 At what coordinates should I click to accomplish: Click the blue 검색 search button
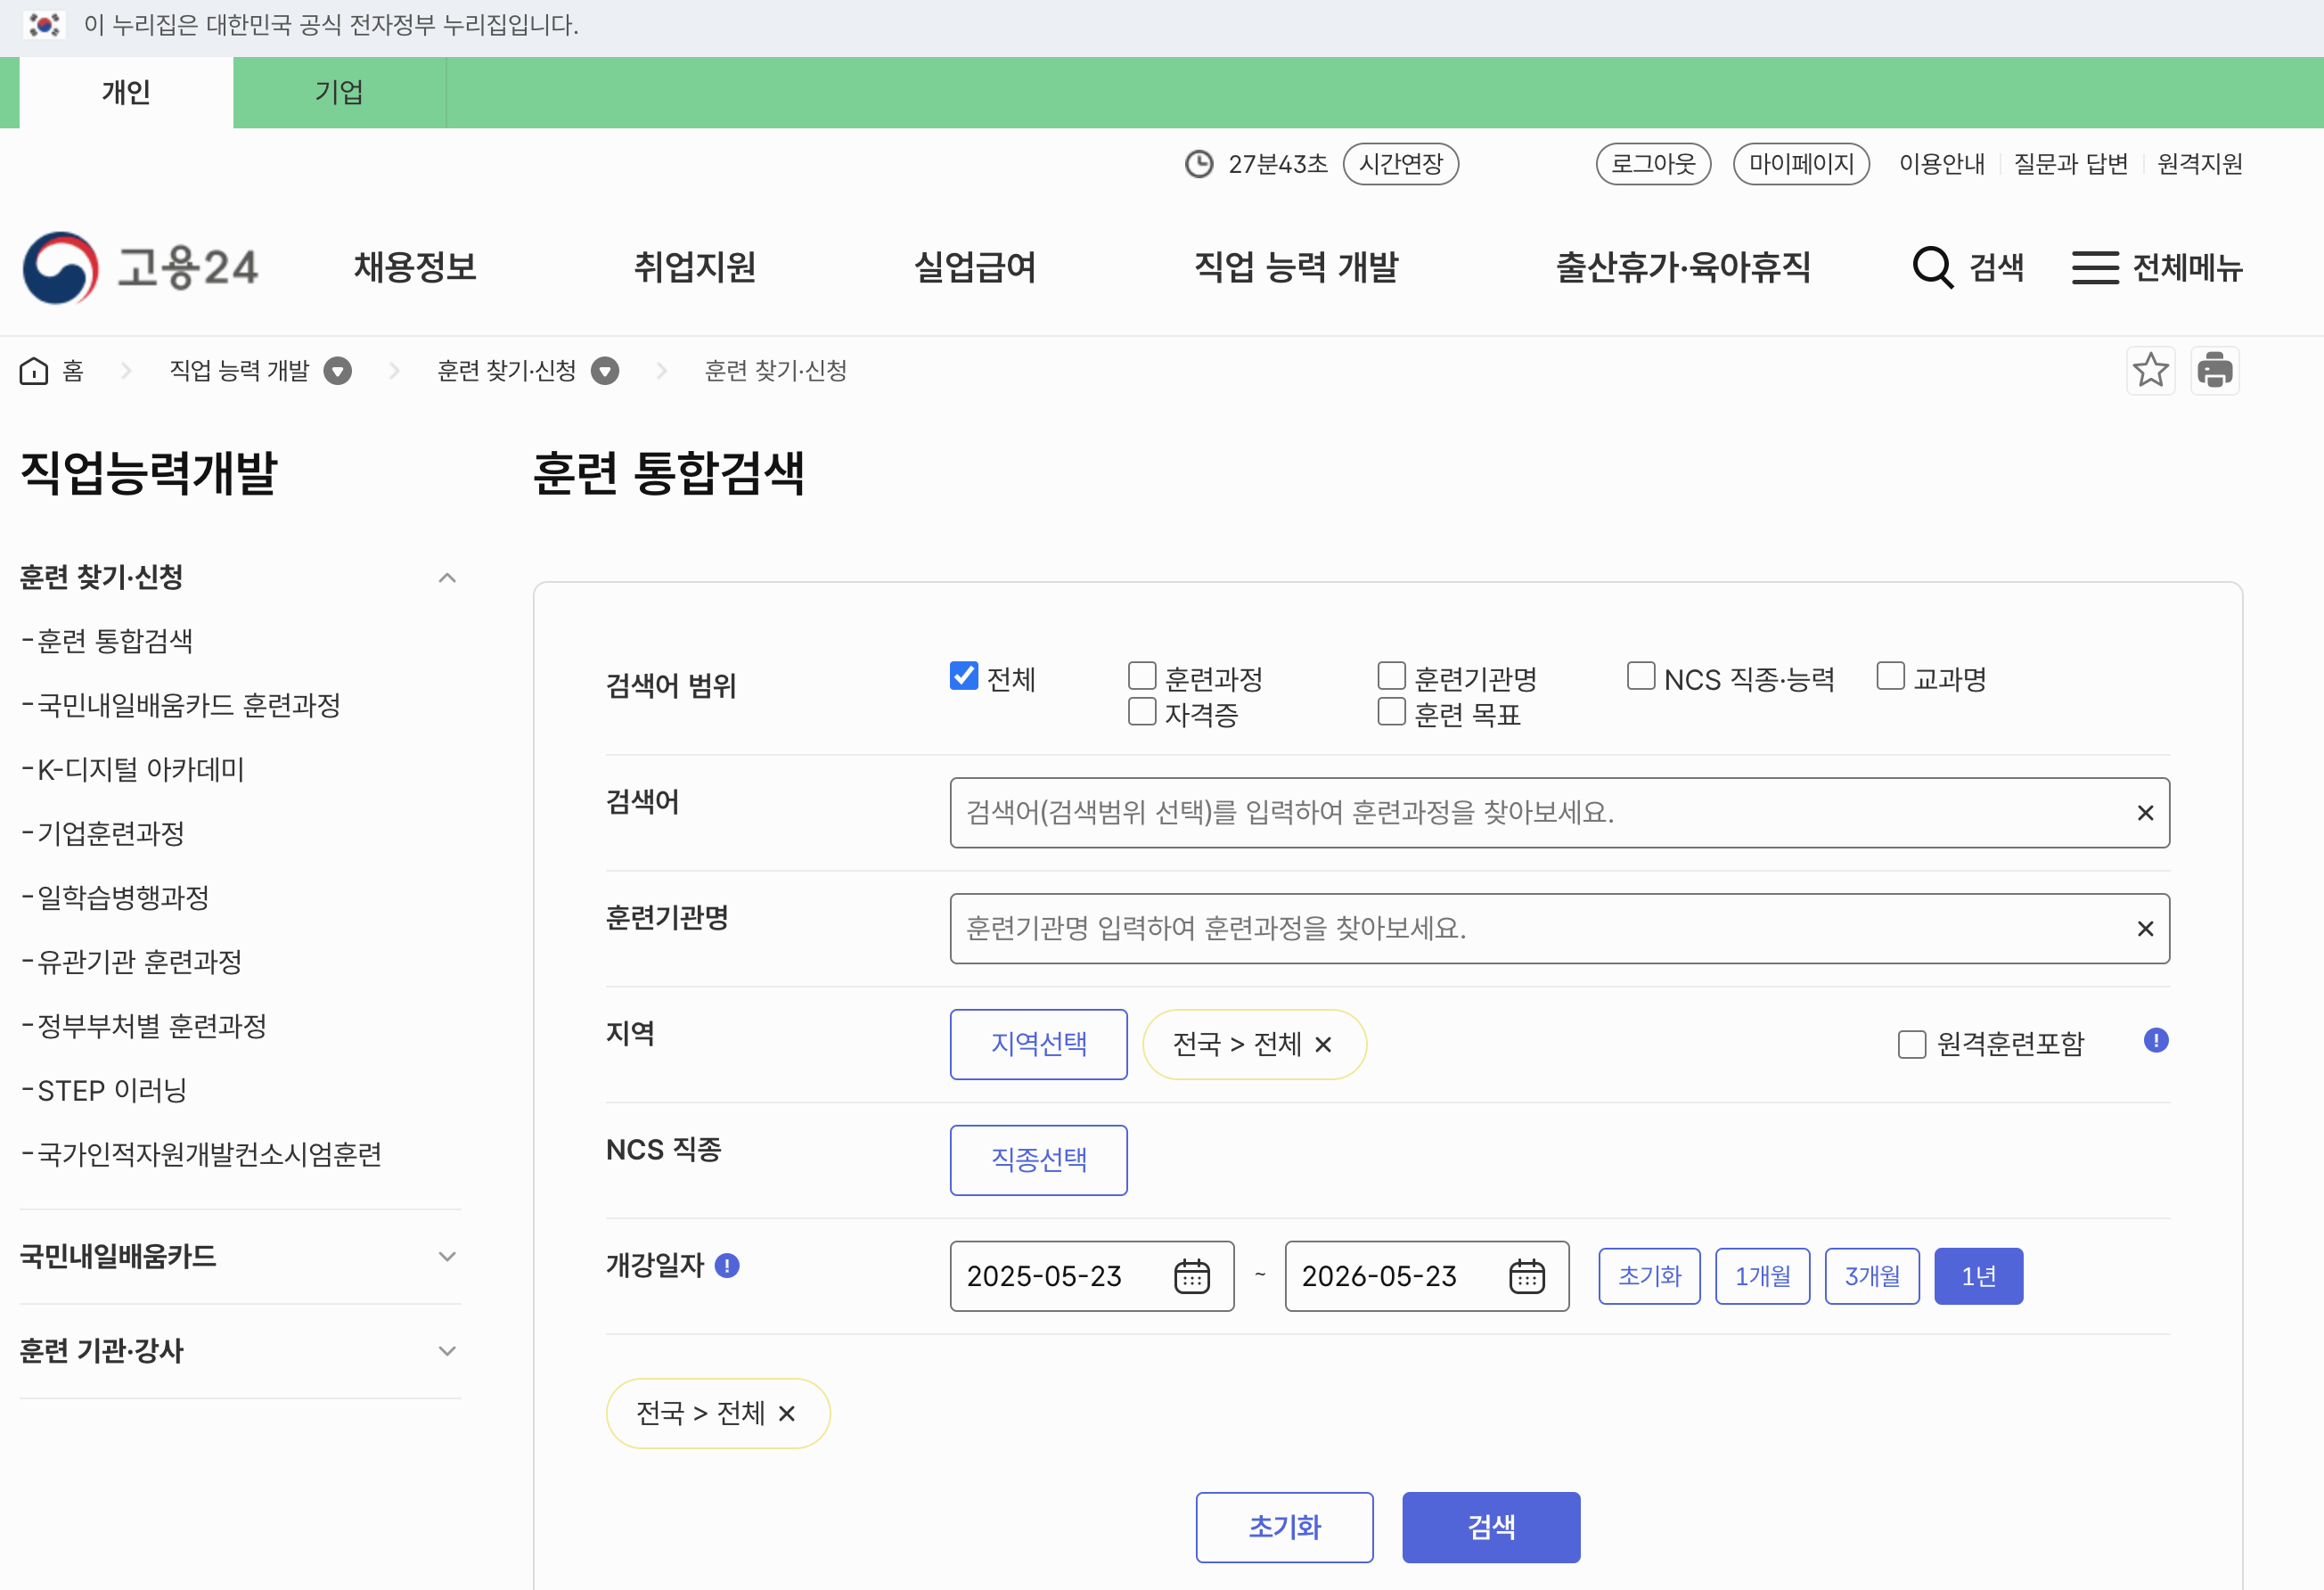click(x=1490, y=1527)
